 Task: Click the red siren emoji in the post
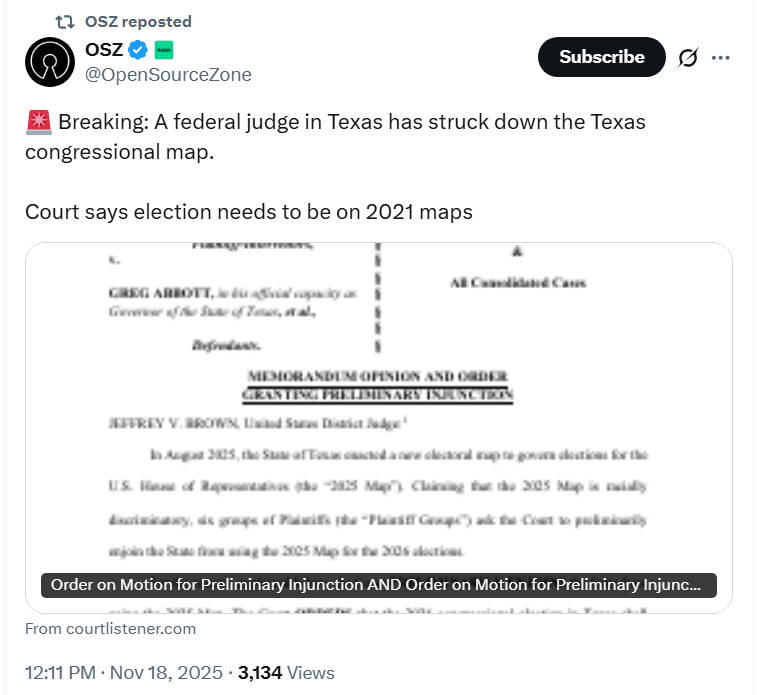39,122
